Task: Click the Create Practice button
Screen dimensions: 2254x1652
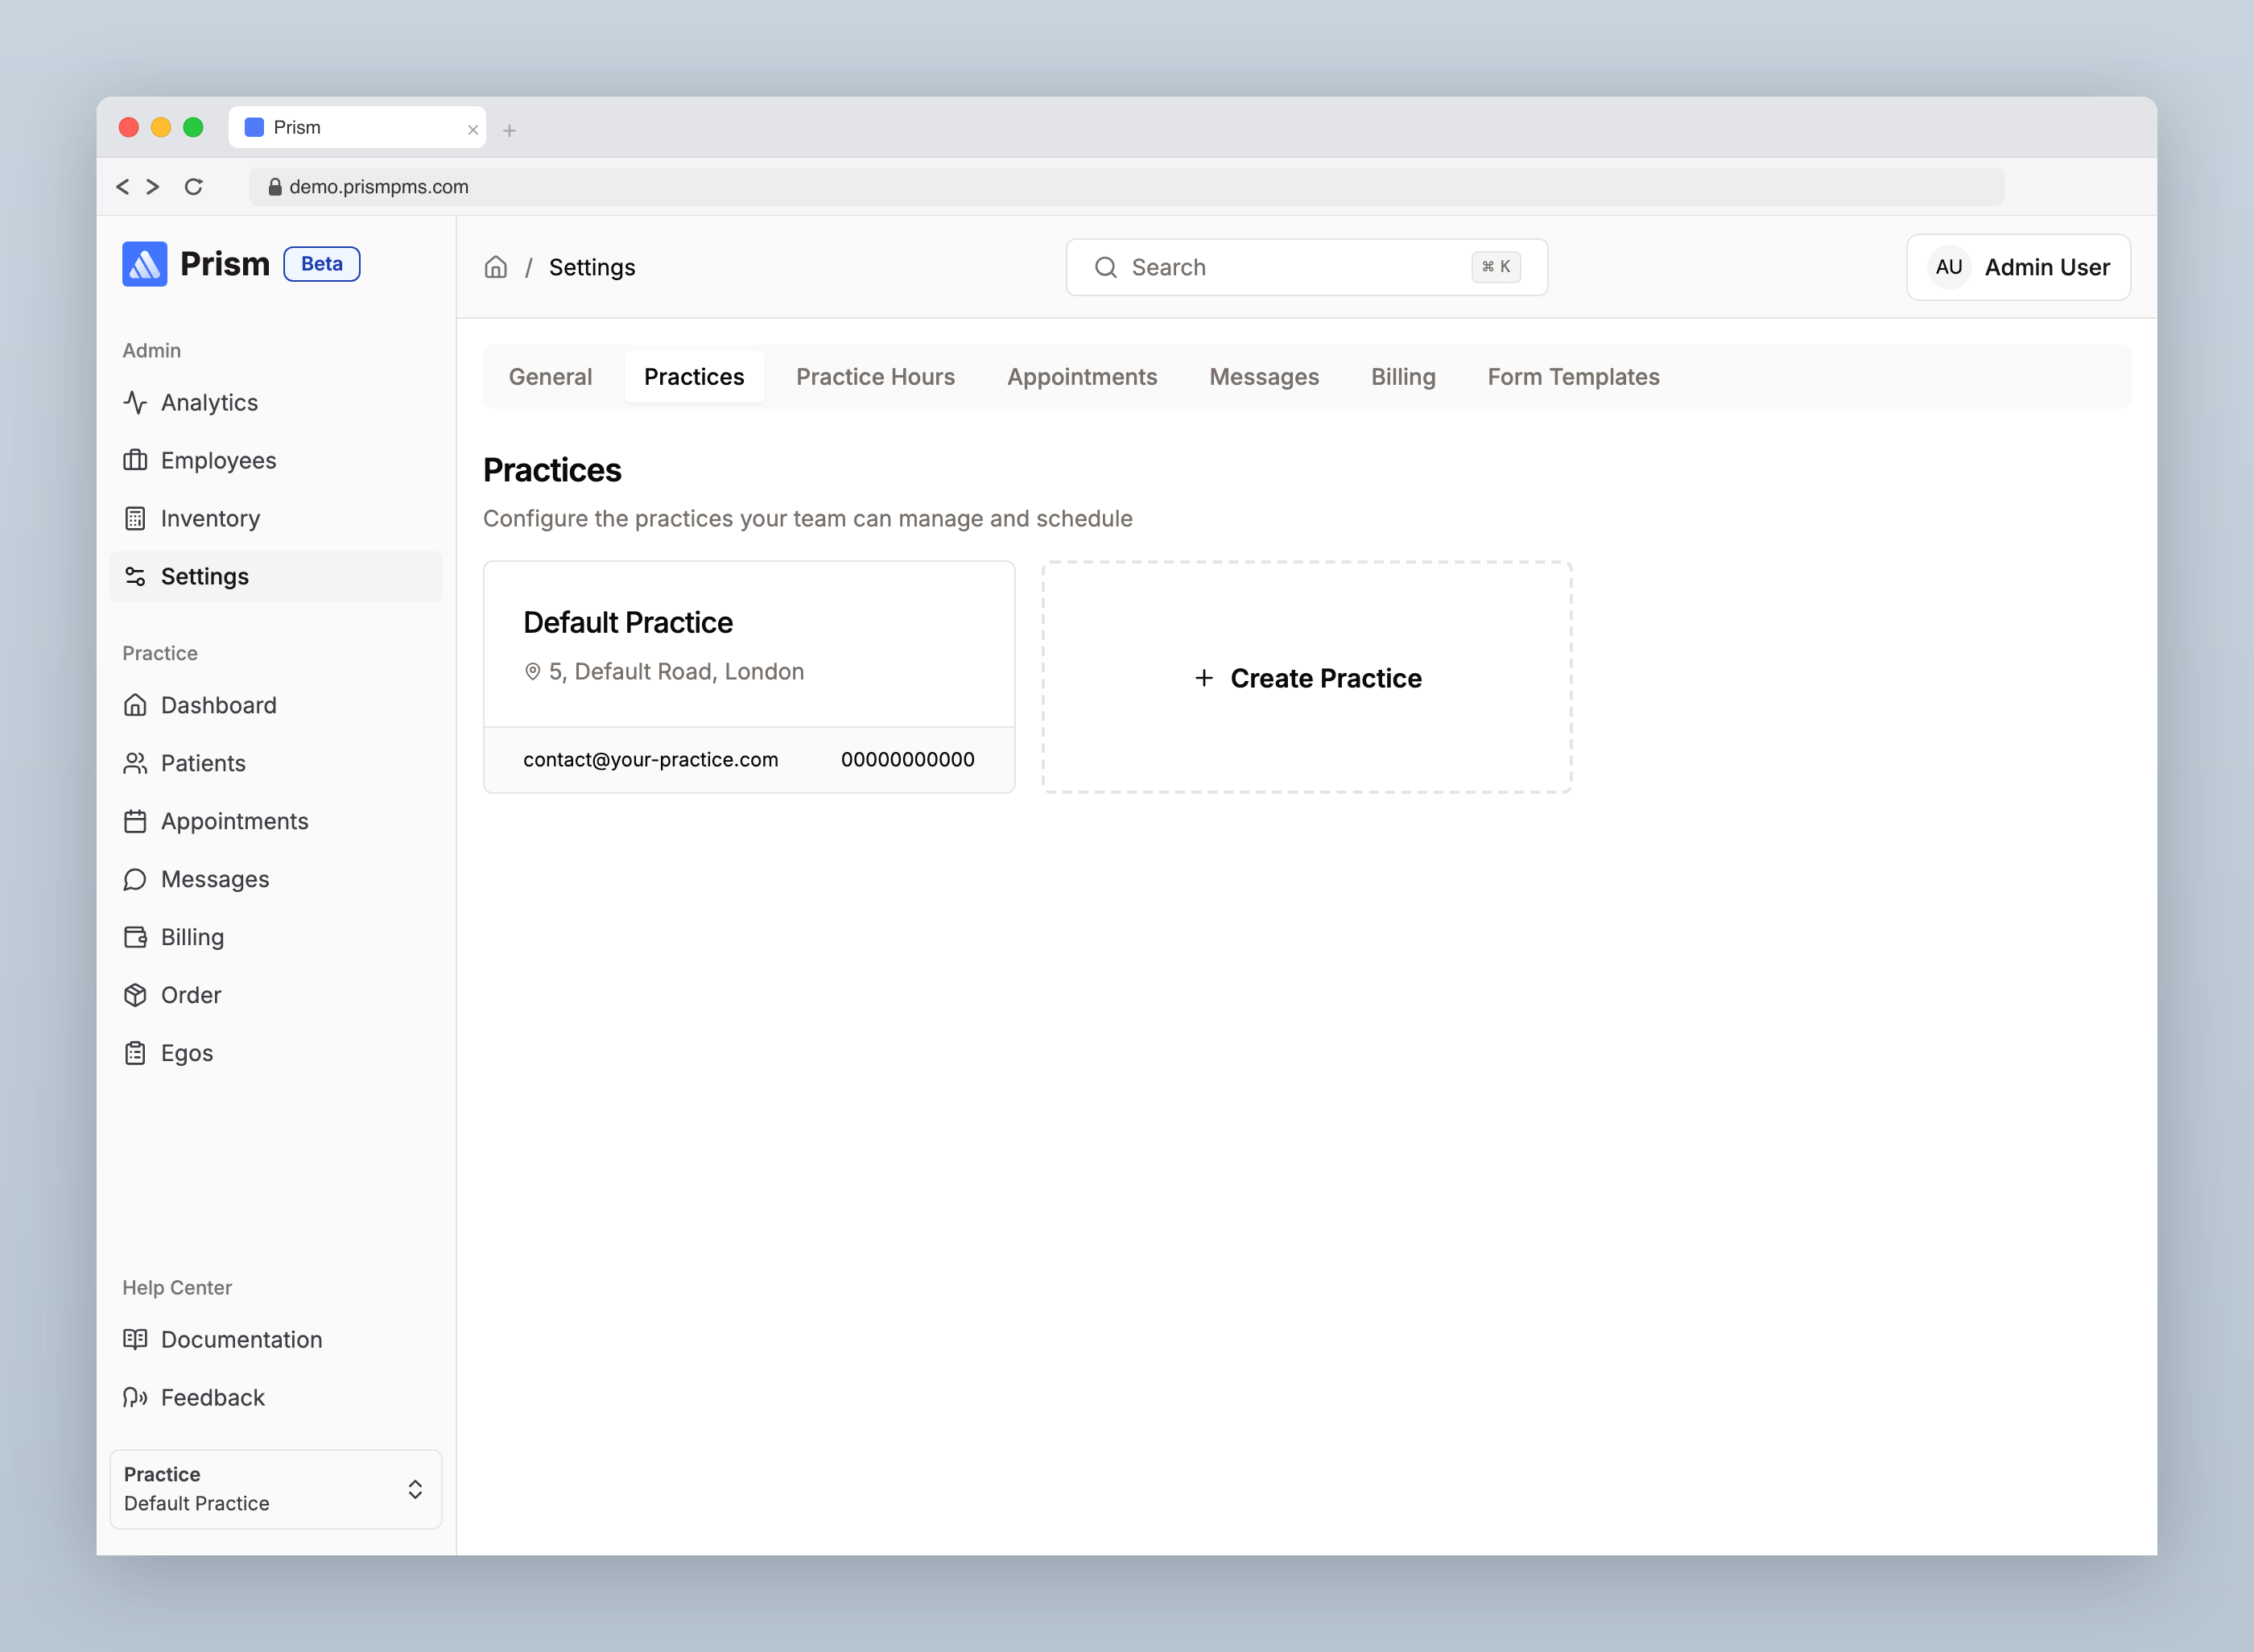Action: click(1307, 678)
